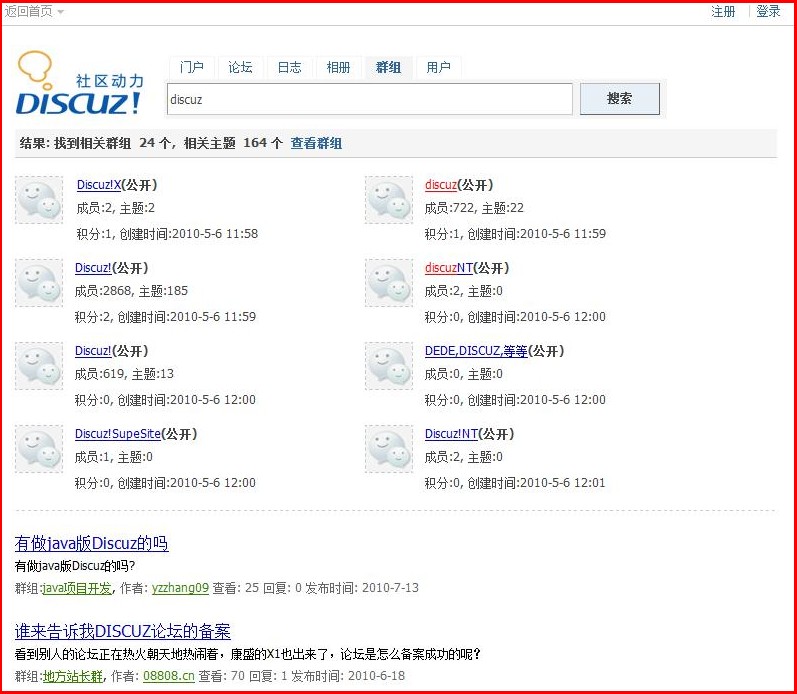Open the java项目开发 group link
Screen dimensions: 797x694
(77, 588)
